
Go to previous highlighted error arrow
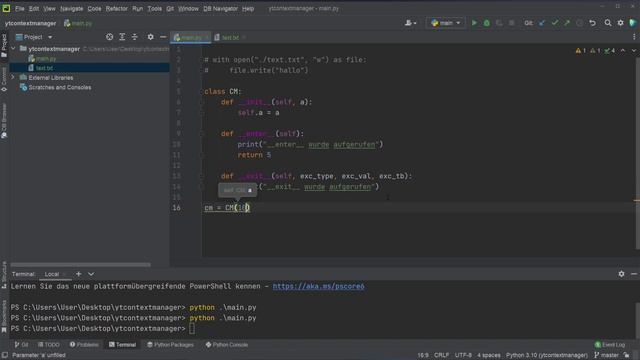click(623, 51)
